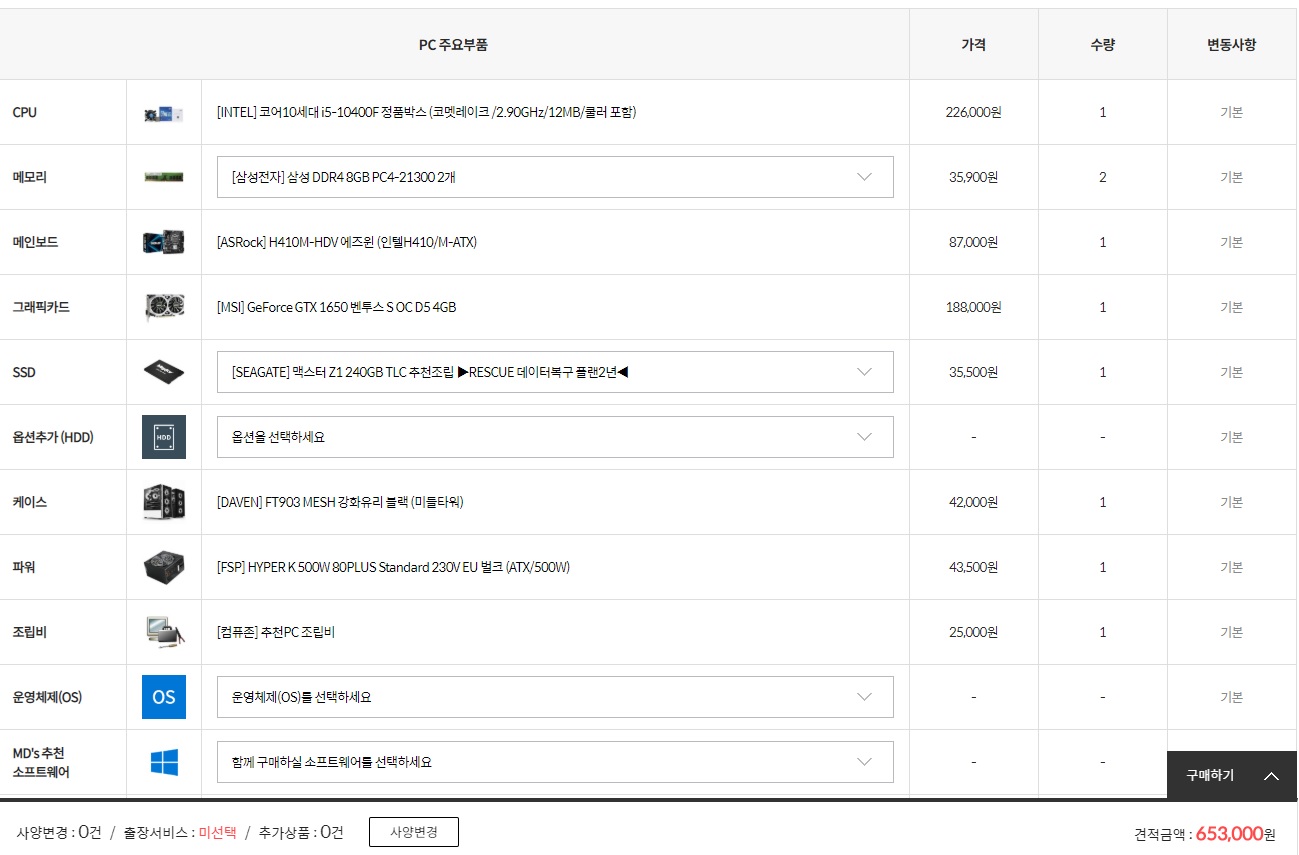Click the memory price 35,900원
This screenshot has height=855, width=1299.
(x=973, y=177)
